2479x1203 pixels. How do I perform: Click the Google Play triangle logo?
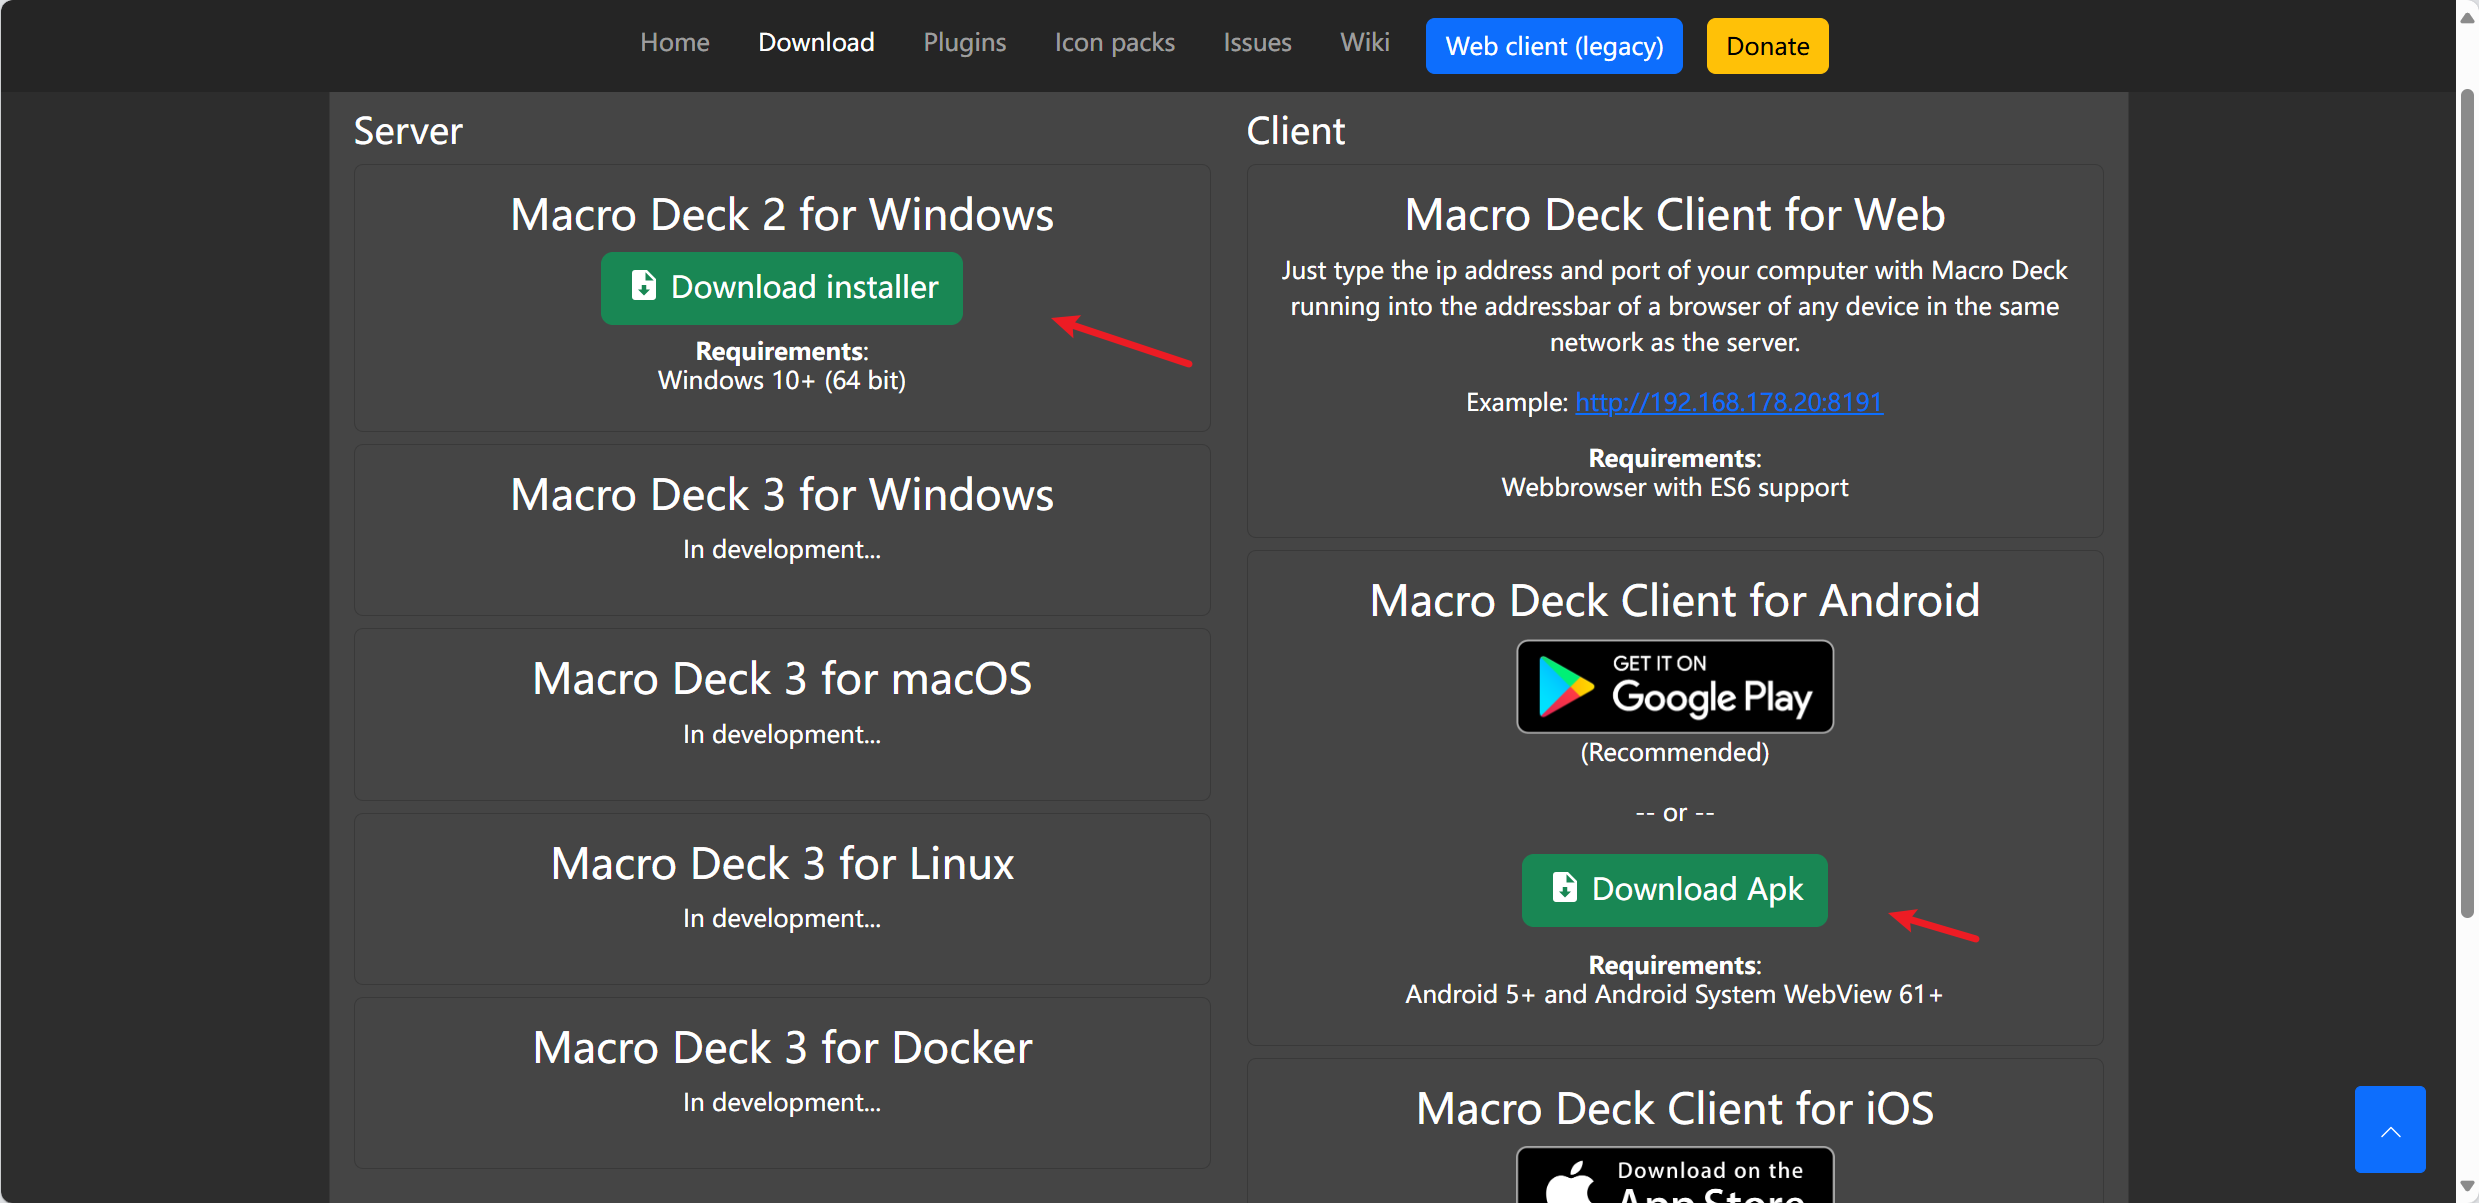click(1564, 687)
